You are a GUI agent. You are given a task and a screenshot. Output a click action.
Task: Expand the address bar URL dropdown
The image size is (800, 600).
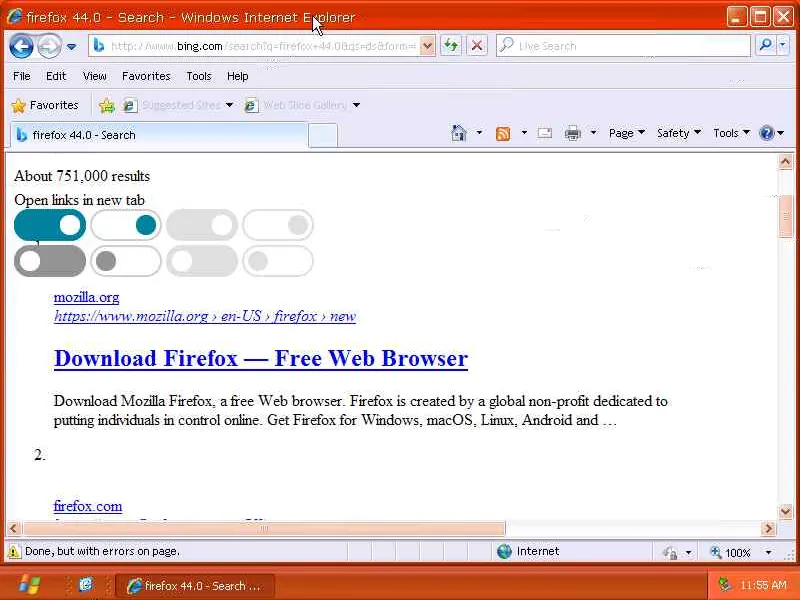(428, 46)
